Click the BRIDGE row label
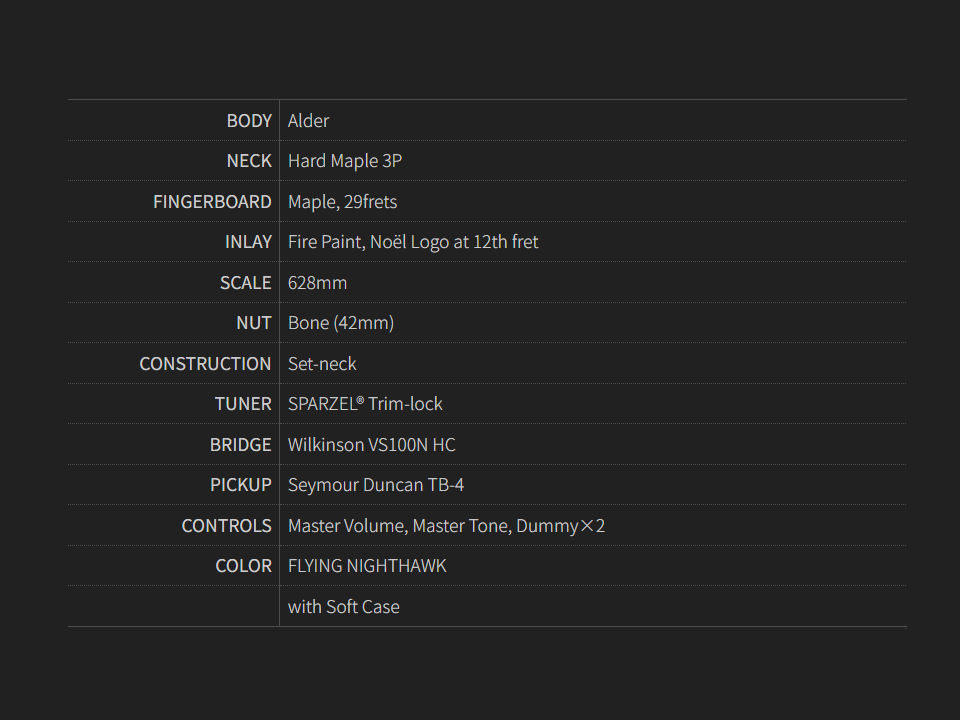The width and height of the screenshot is (960, 720). coord(240,445)
